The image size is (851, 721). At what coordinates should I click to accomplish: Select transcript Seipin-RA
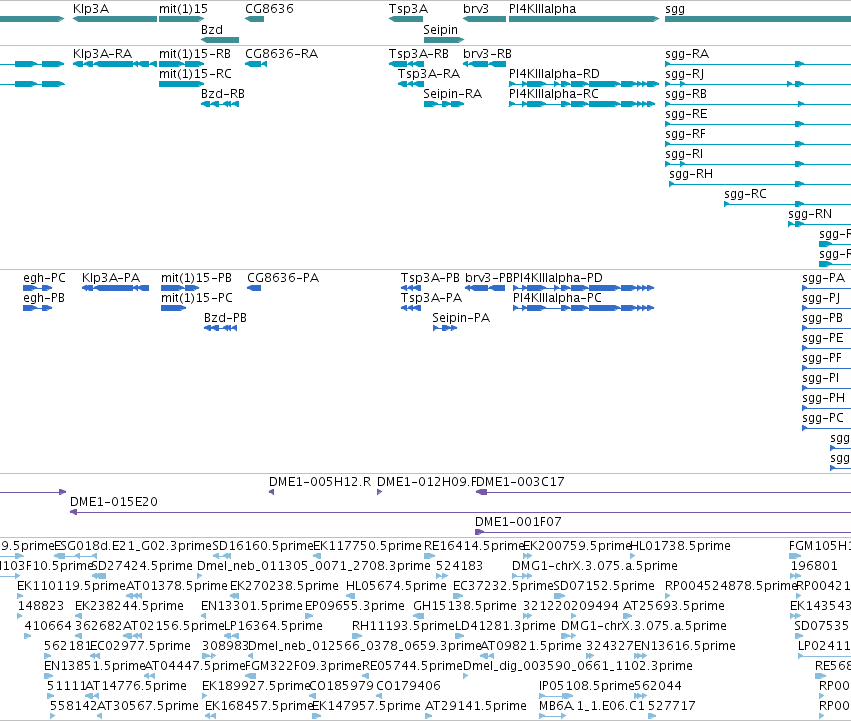444,104
